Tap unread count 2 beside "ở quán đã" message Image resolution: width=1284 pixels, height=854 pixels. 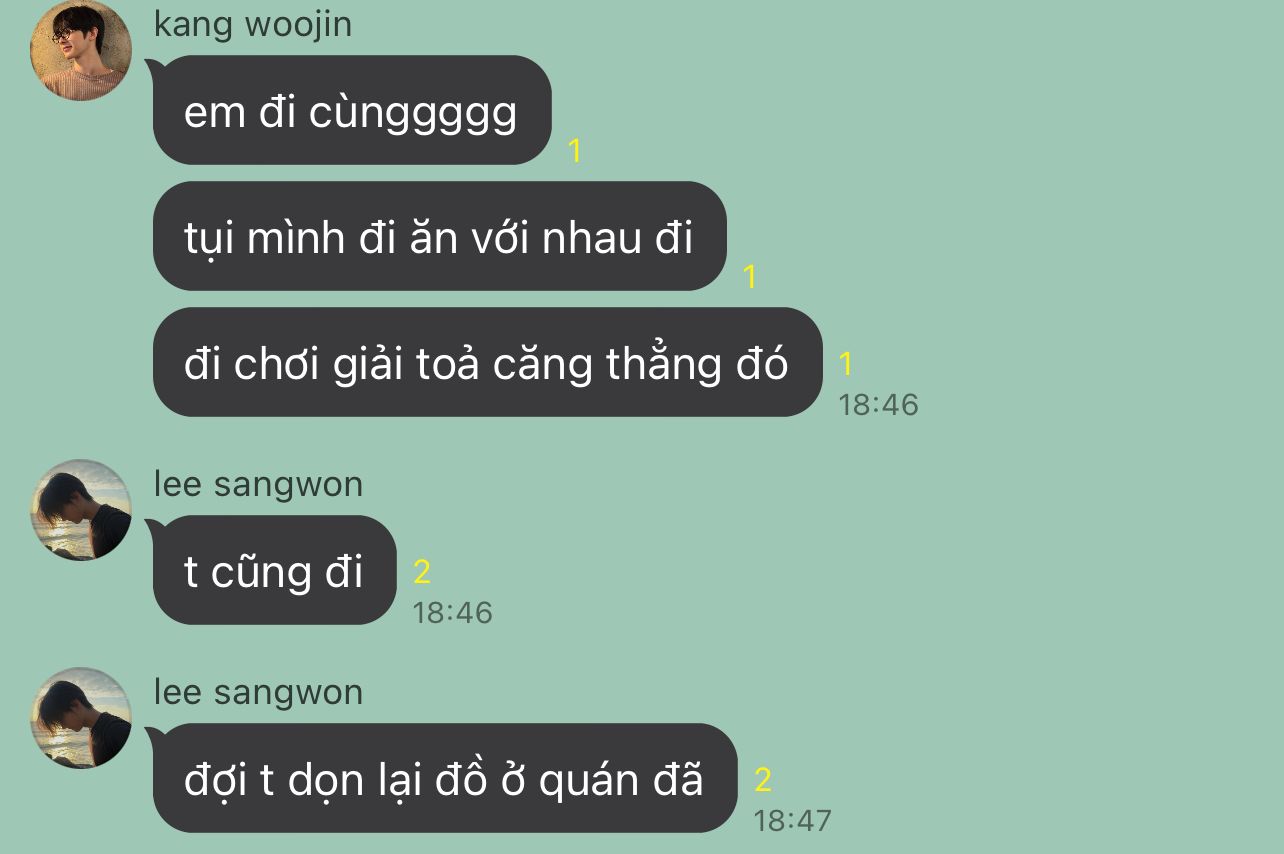pos(763,780)
